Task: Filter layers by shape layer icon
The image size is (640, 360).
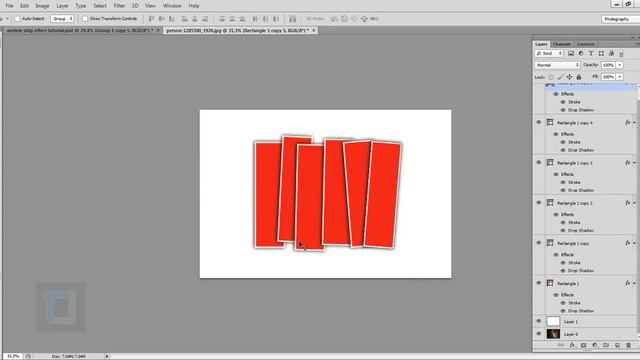Action: pyautogui.click(x=601, y=53)
